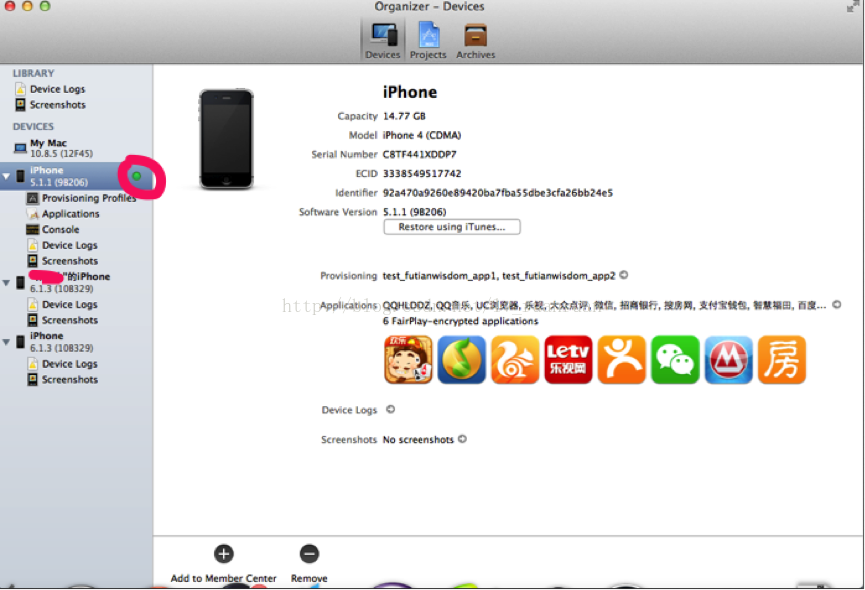Click the Remove button

point(309,564)
